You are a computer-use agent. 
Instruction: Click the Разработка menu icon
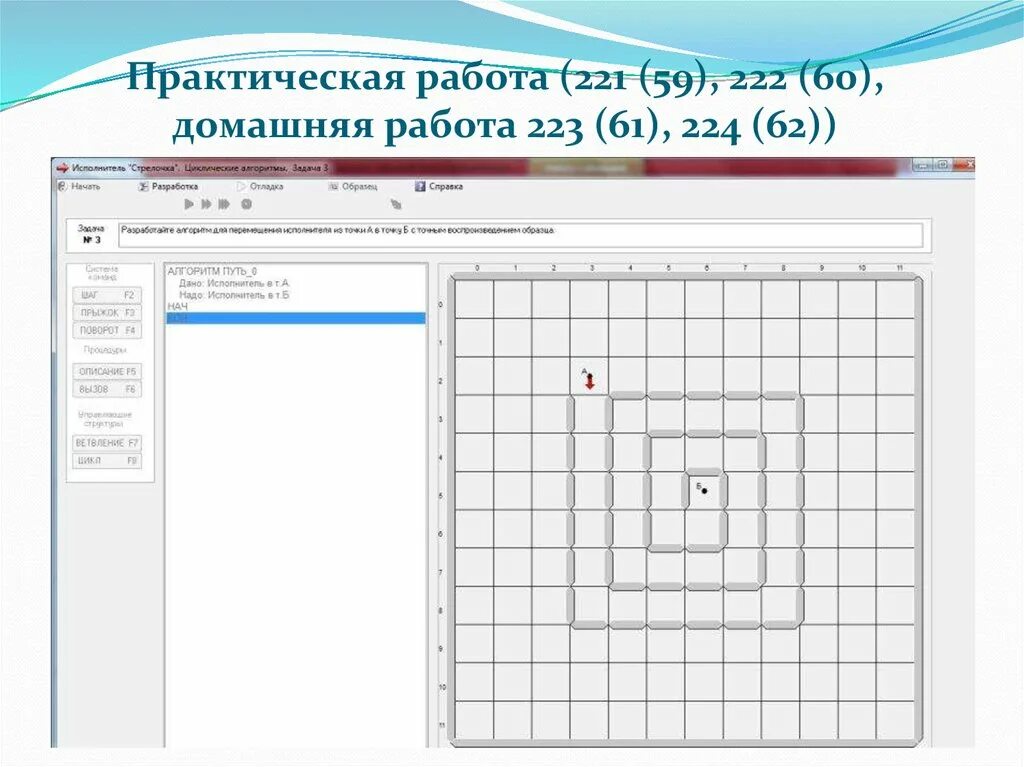pos(144,187)
